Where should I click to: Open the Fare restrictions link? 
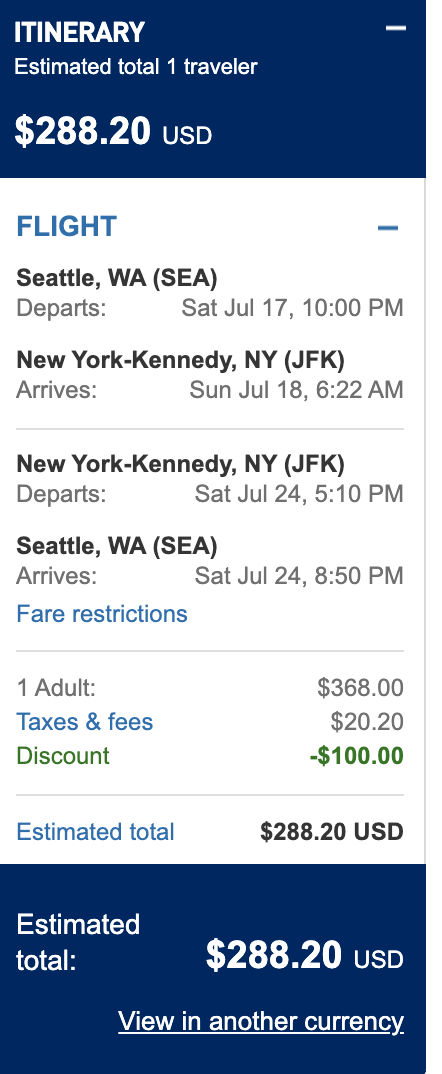point(101,613)
